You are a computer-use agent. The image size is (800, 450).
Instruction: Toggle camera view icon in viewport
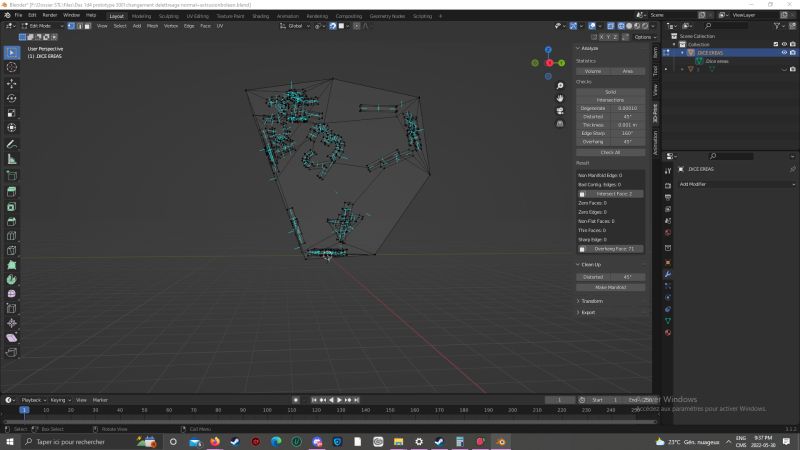click(560, 111)
